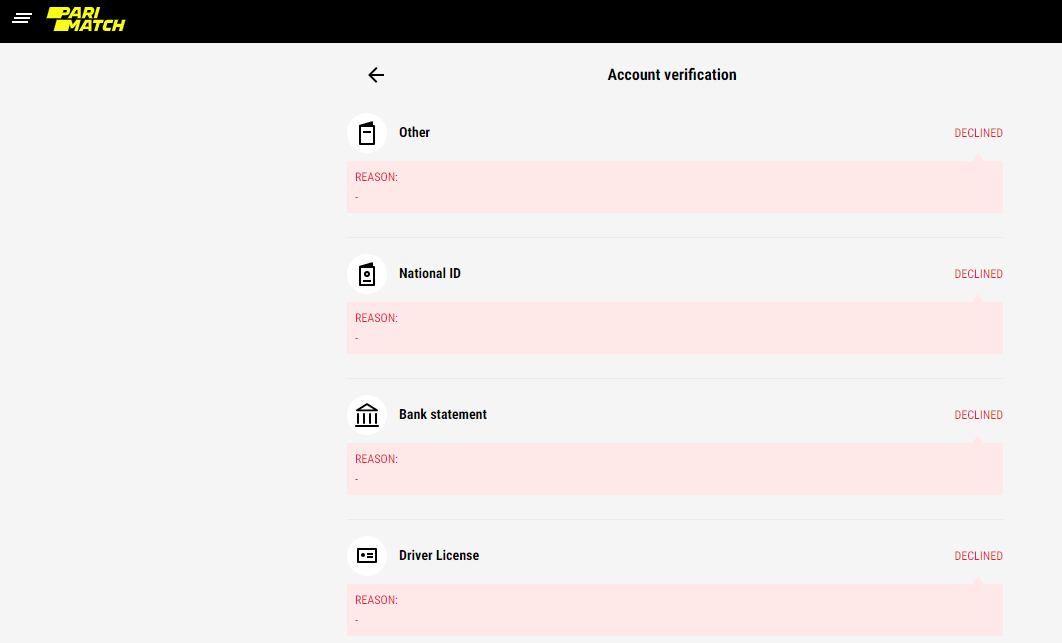
Task: Click the Bank statement building icon
Action: [367, 415]
